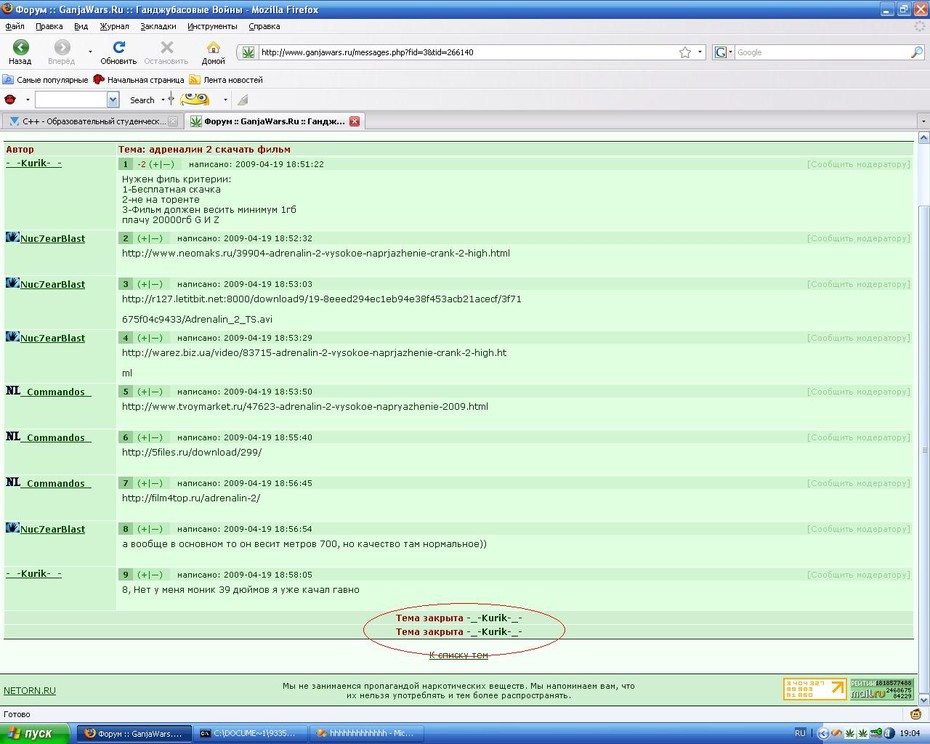Reload page with Обновить button

[x=119, y=52]
